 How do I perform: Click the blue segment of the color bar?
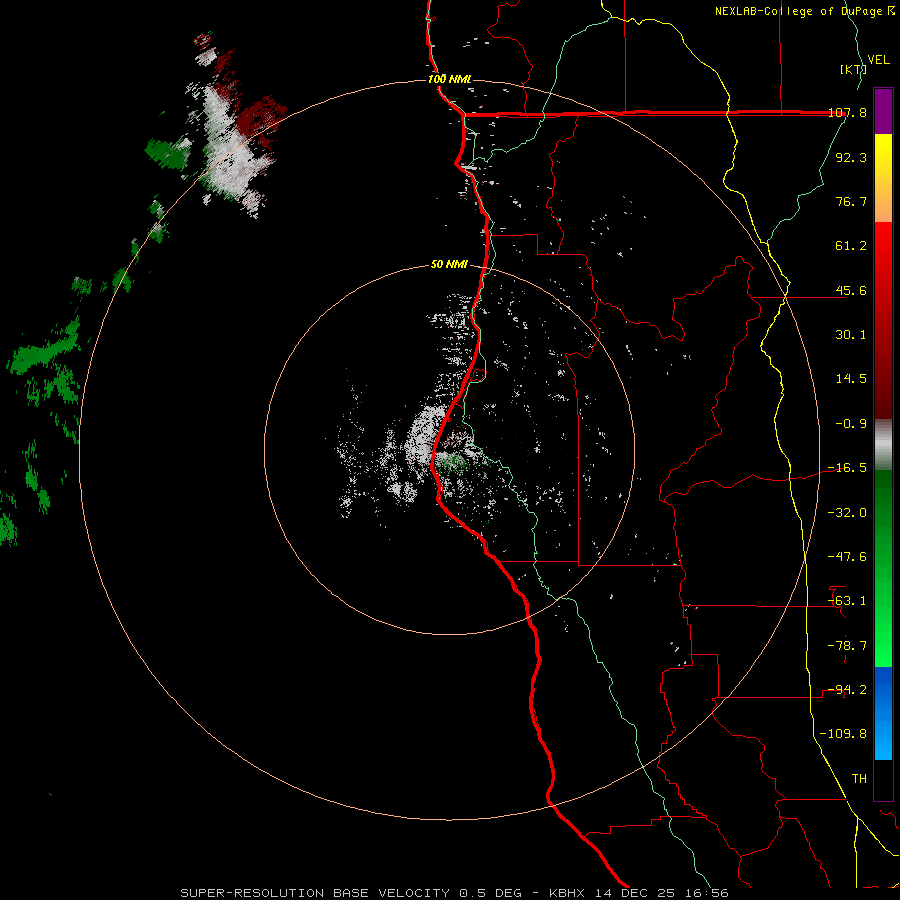pos(883,713)
